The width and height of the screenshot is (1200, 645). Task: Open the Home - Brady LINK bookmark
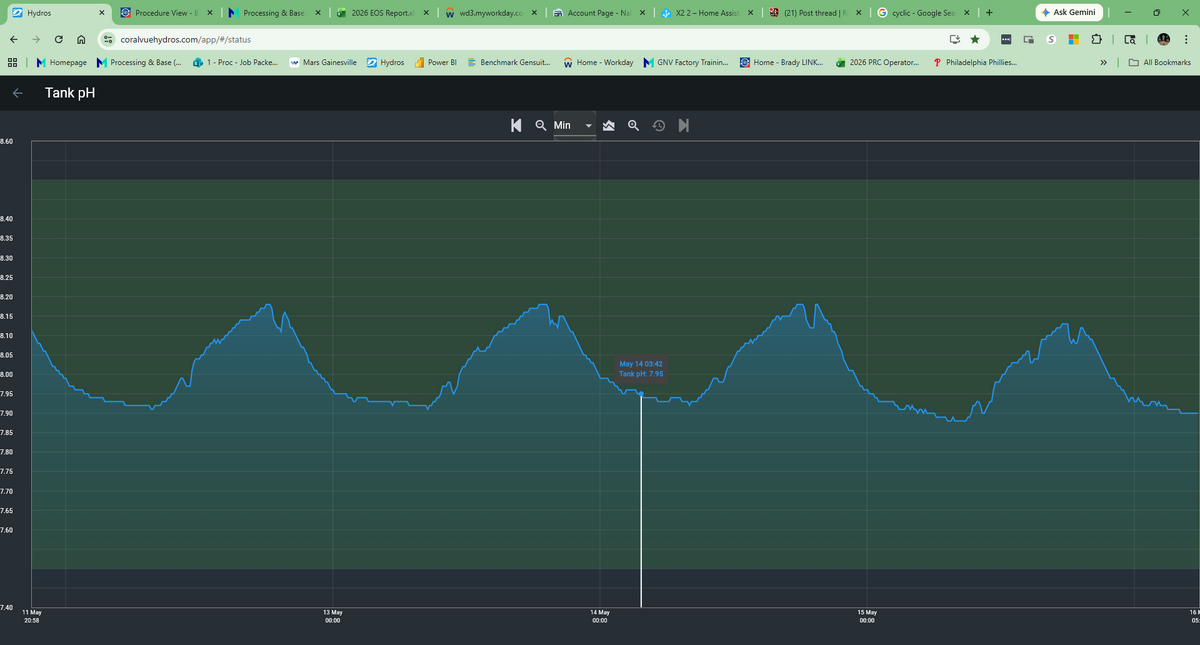[x=781, y=62]
